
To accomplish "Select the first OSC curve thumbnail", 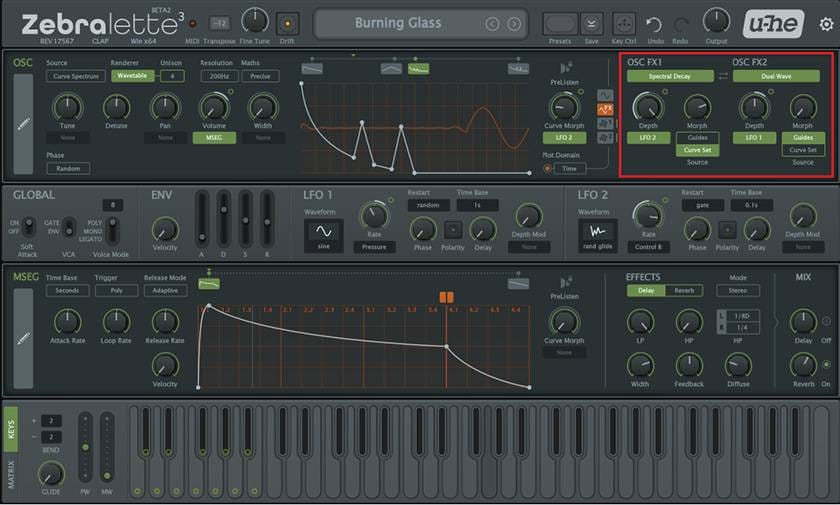I will [312, 69].
